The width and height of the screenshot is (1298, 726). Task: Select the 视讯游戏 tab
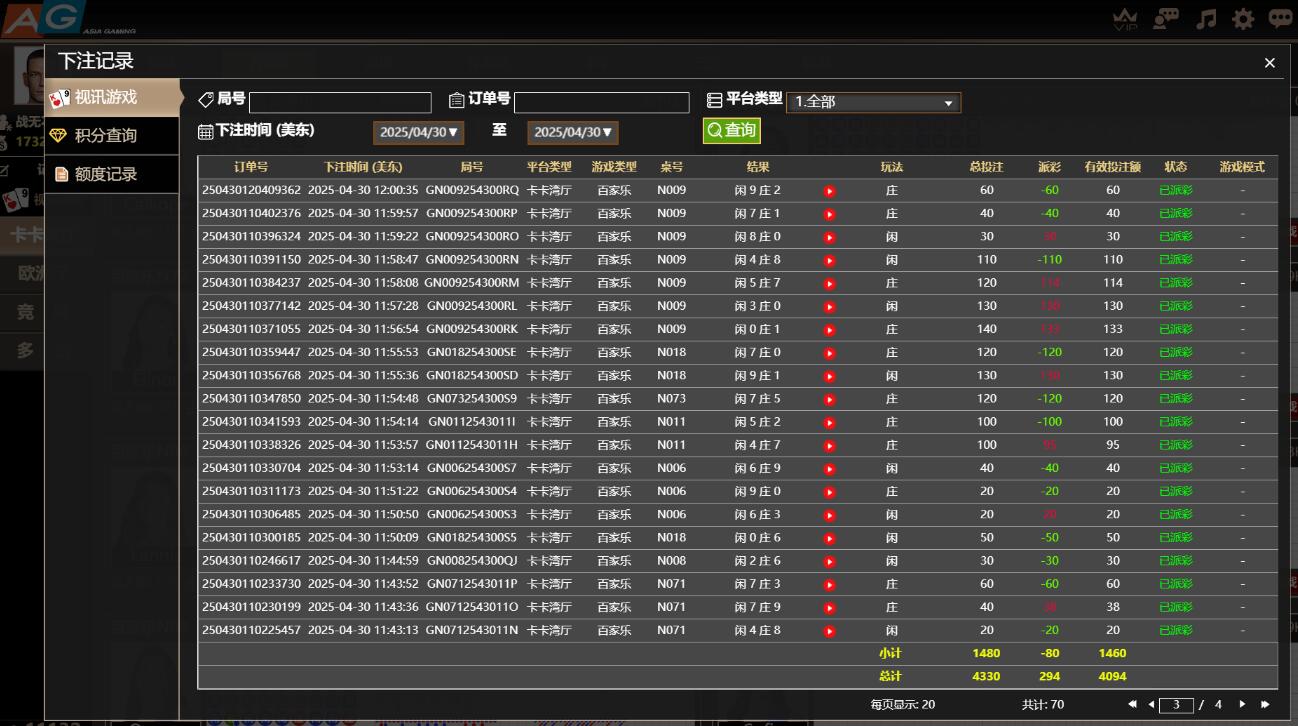[105, 98]
